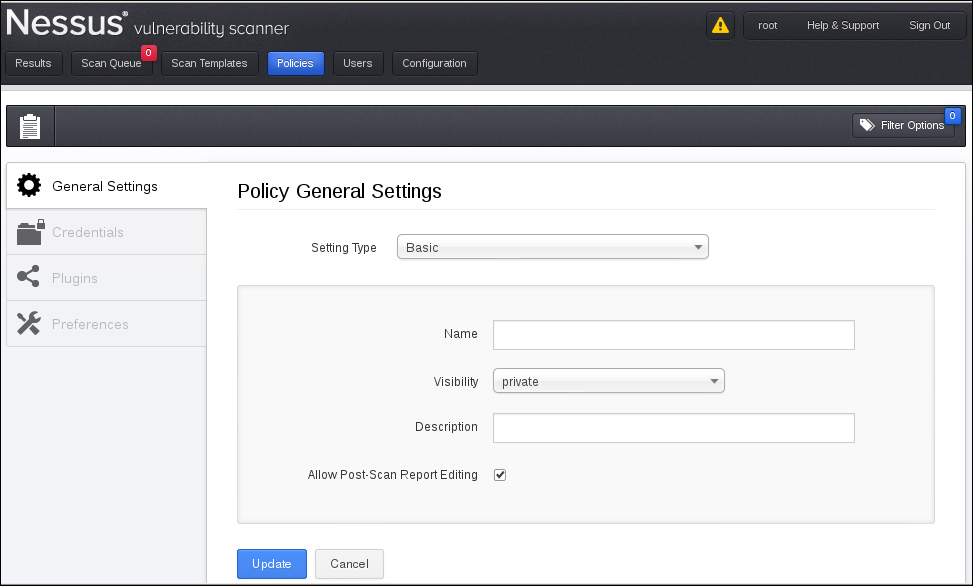This screenshot has width=973, height=586.
Task: Switch to the Scan Templates tab
Action: click(209, 63)
